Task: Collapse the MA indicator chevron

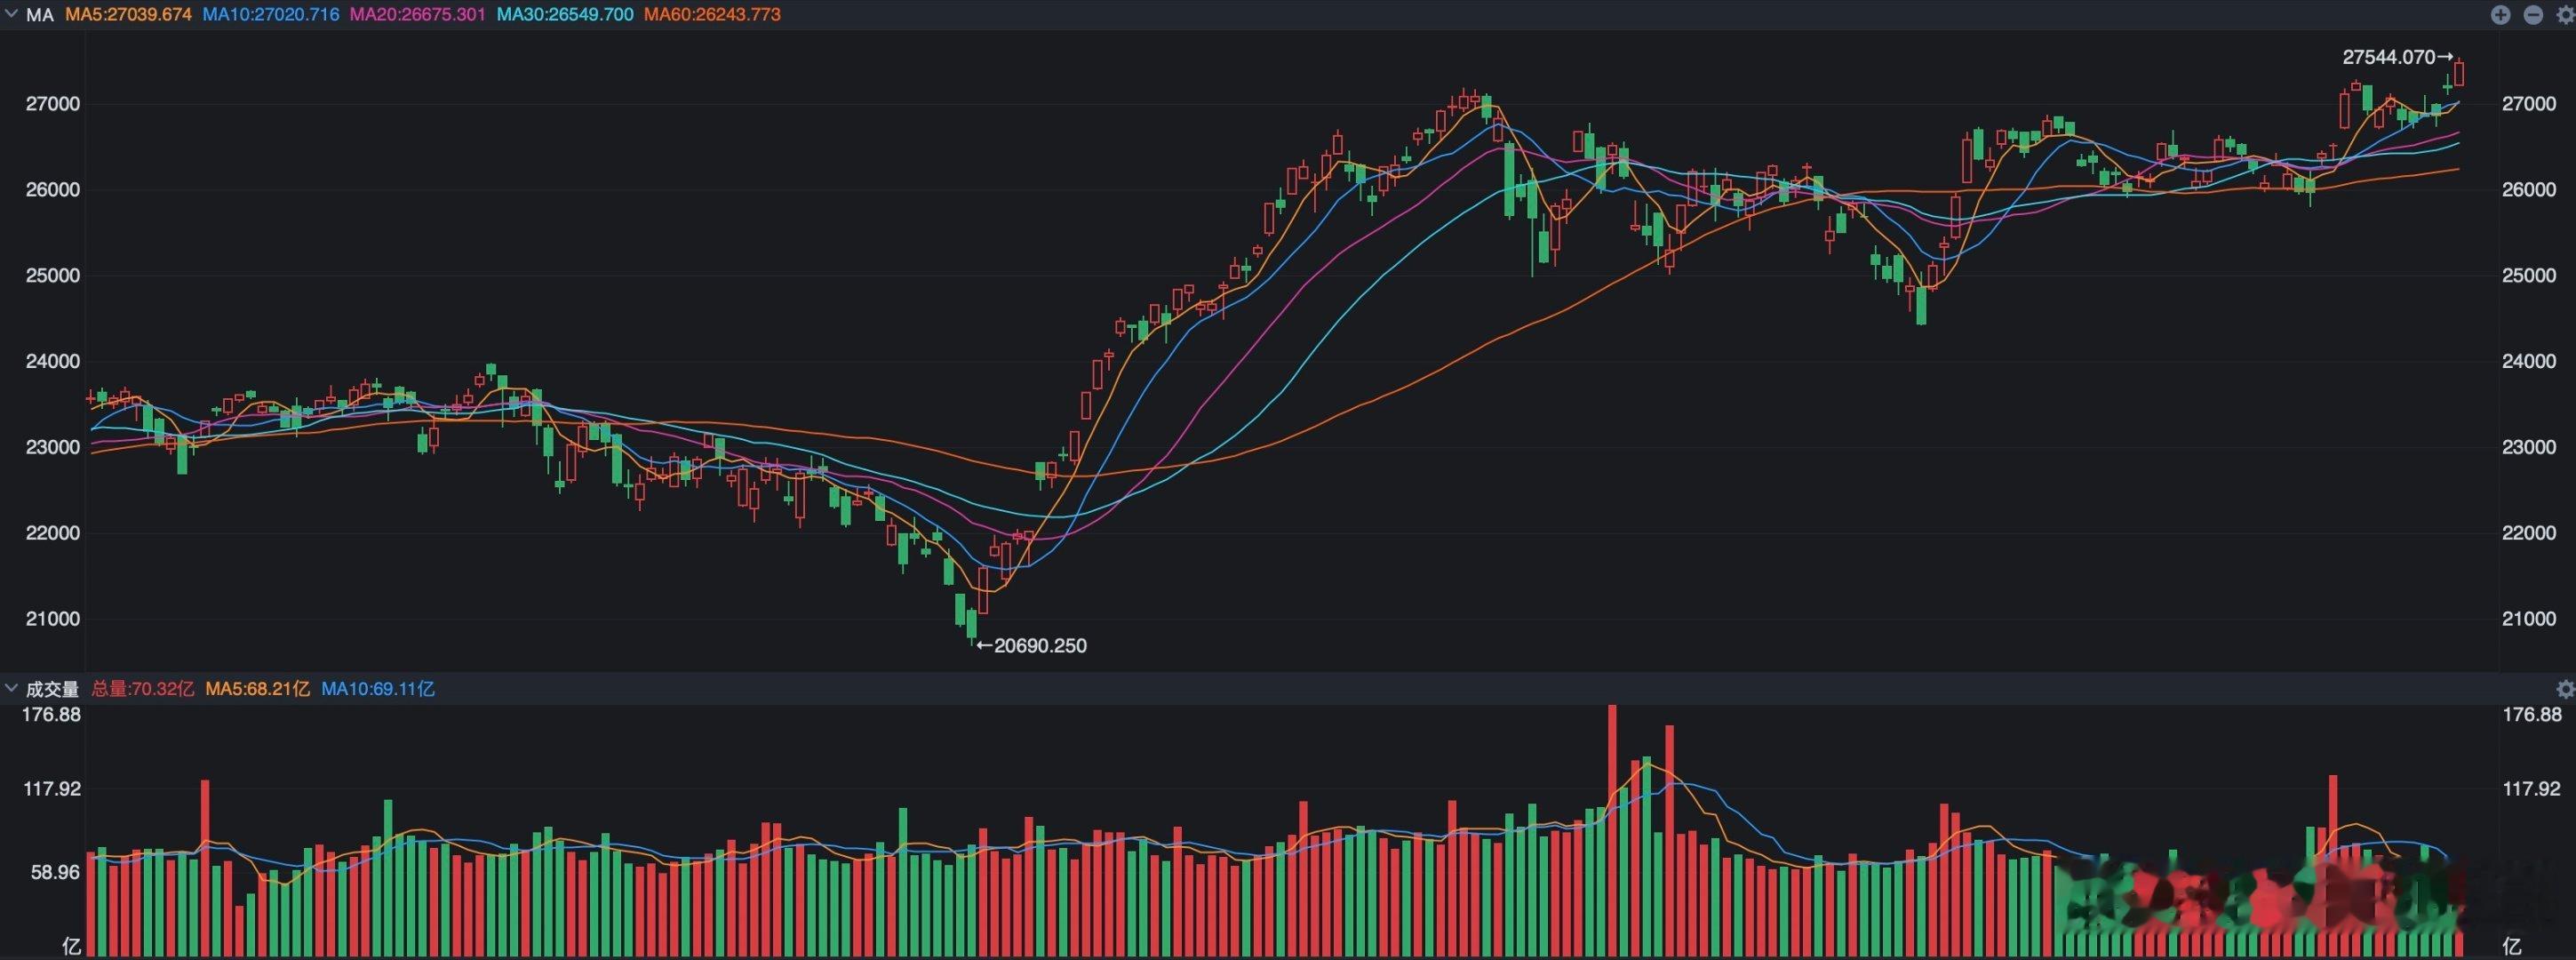Action: pos(11,14)
